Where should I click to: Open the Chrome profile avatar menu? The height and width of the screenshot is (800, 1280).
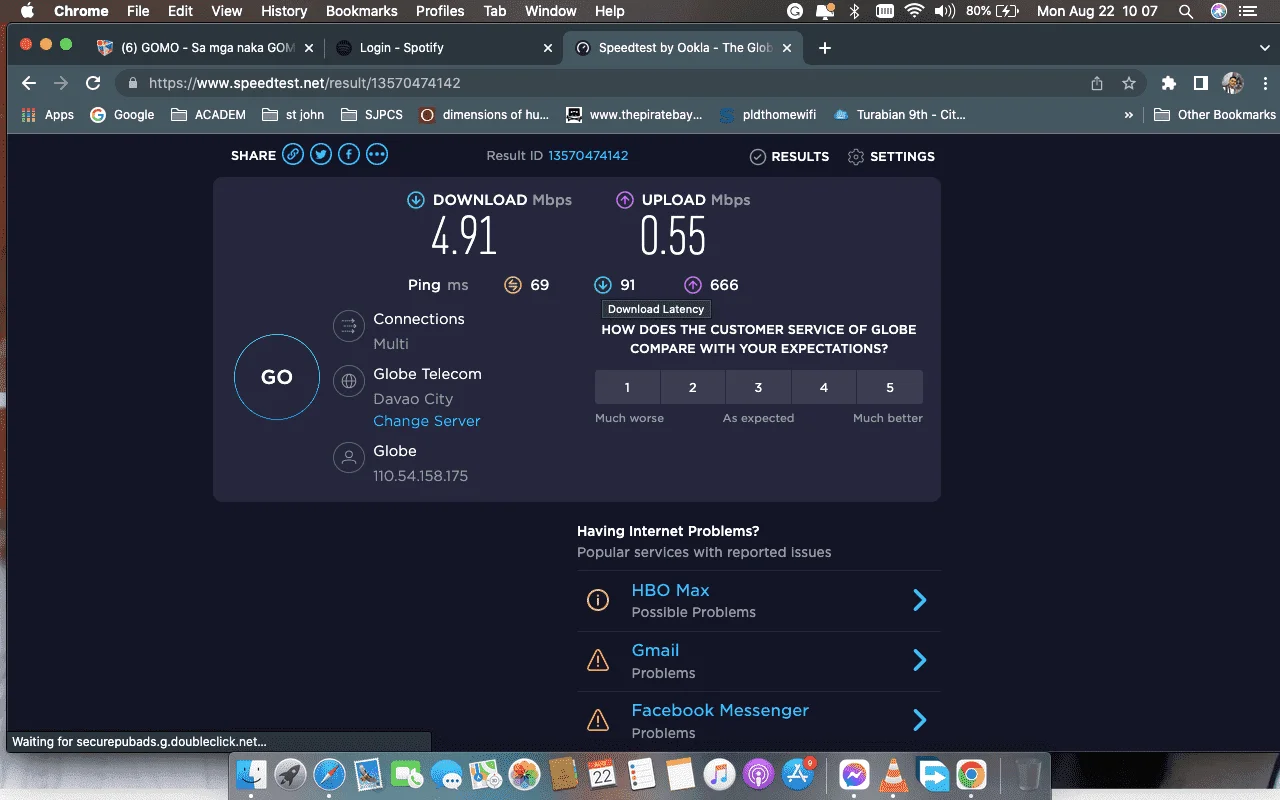[1232, 84]
